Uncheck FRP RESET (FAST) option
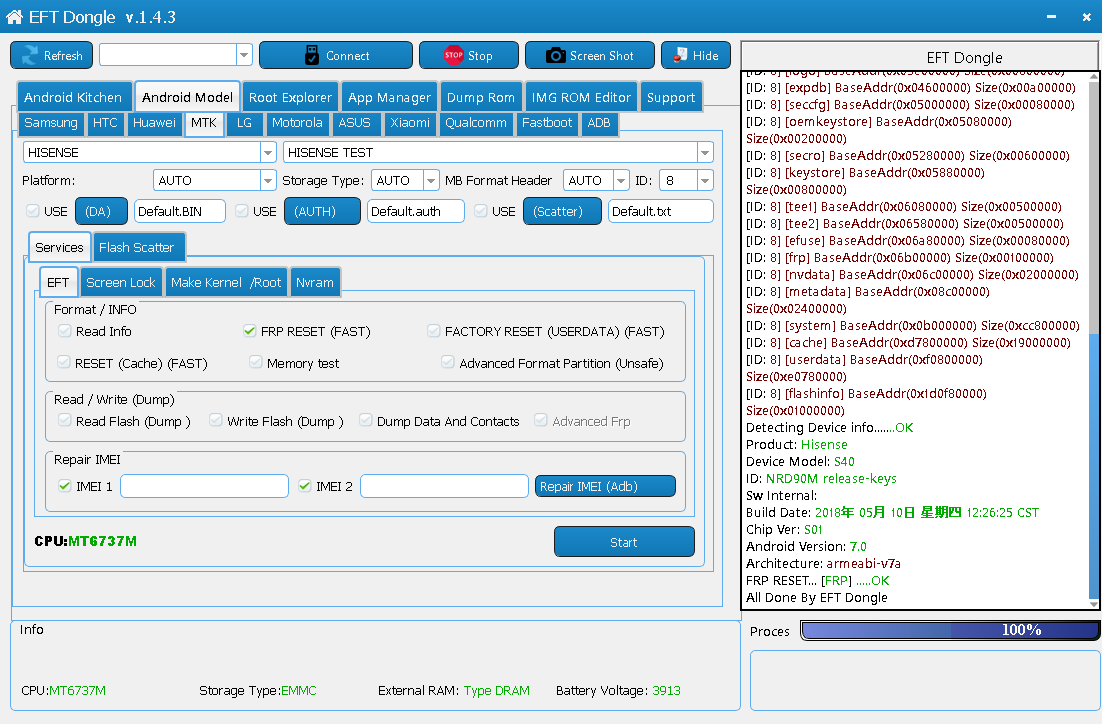 point(249,330)
